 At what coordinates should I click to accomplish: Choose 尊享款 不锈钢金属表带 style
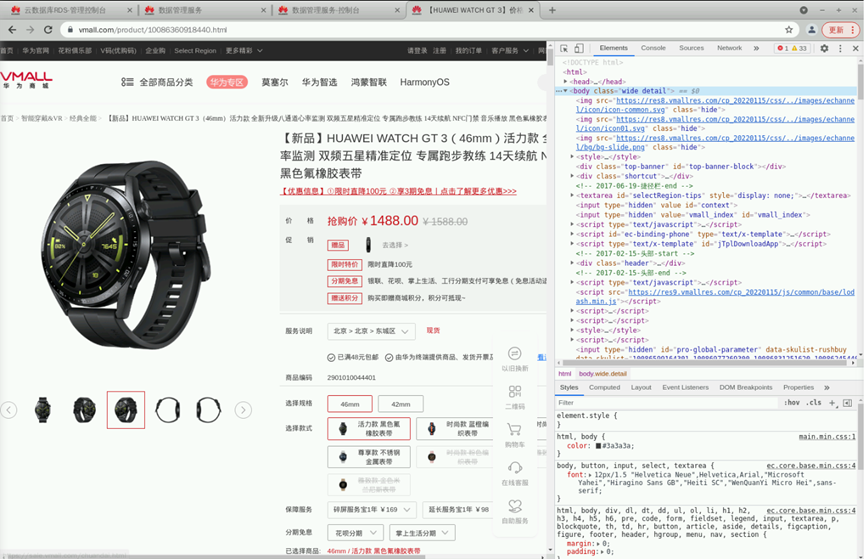[369, 457]
